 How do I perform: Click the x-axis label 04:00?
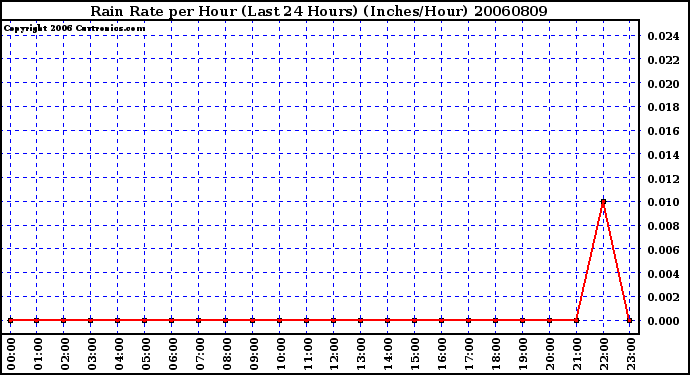pyautogui.click(x=118, y=354)
